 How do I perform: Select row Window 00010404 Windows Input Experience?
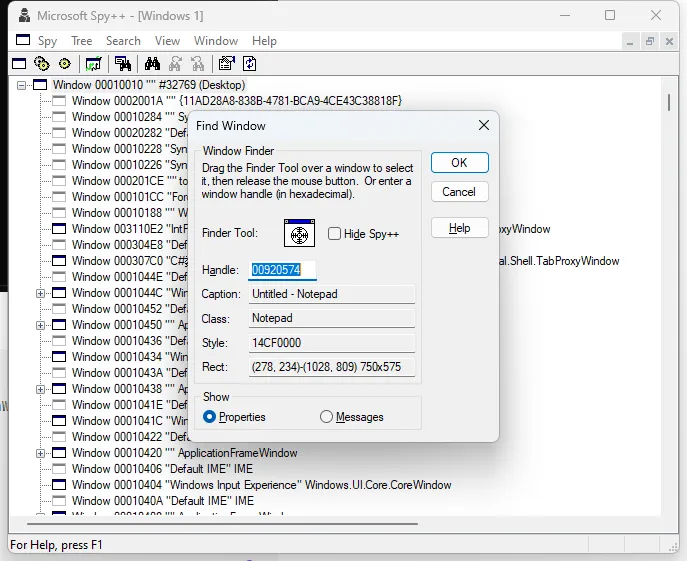[262, 485]
